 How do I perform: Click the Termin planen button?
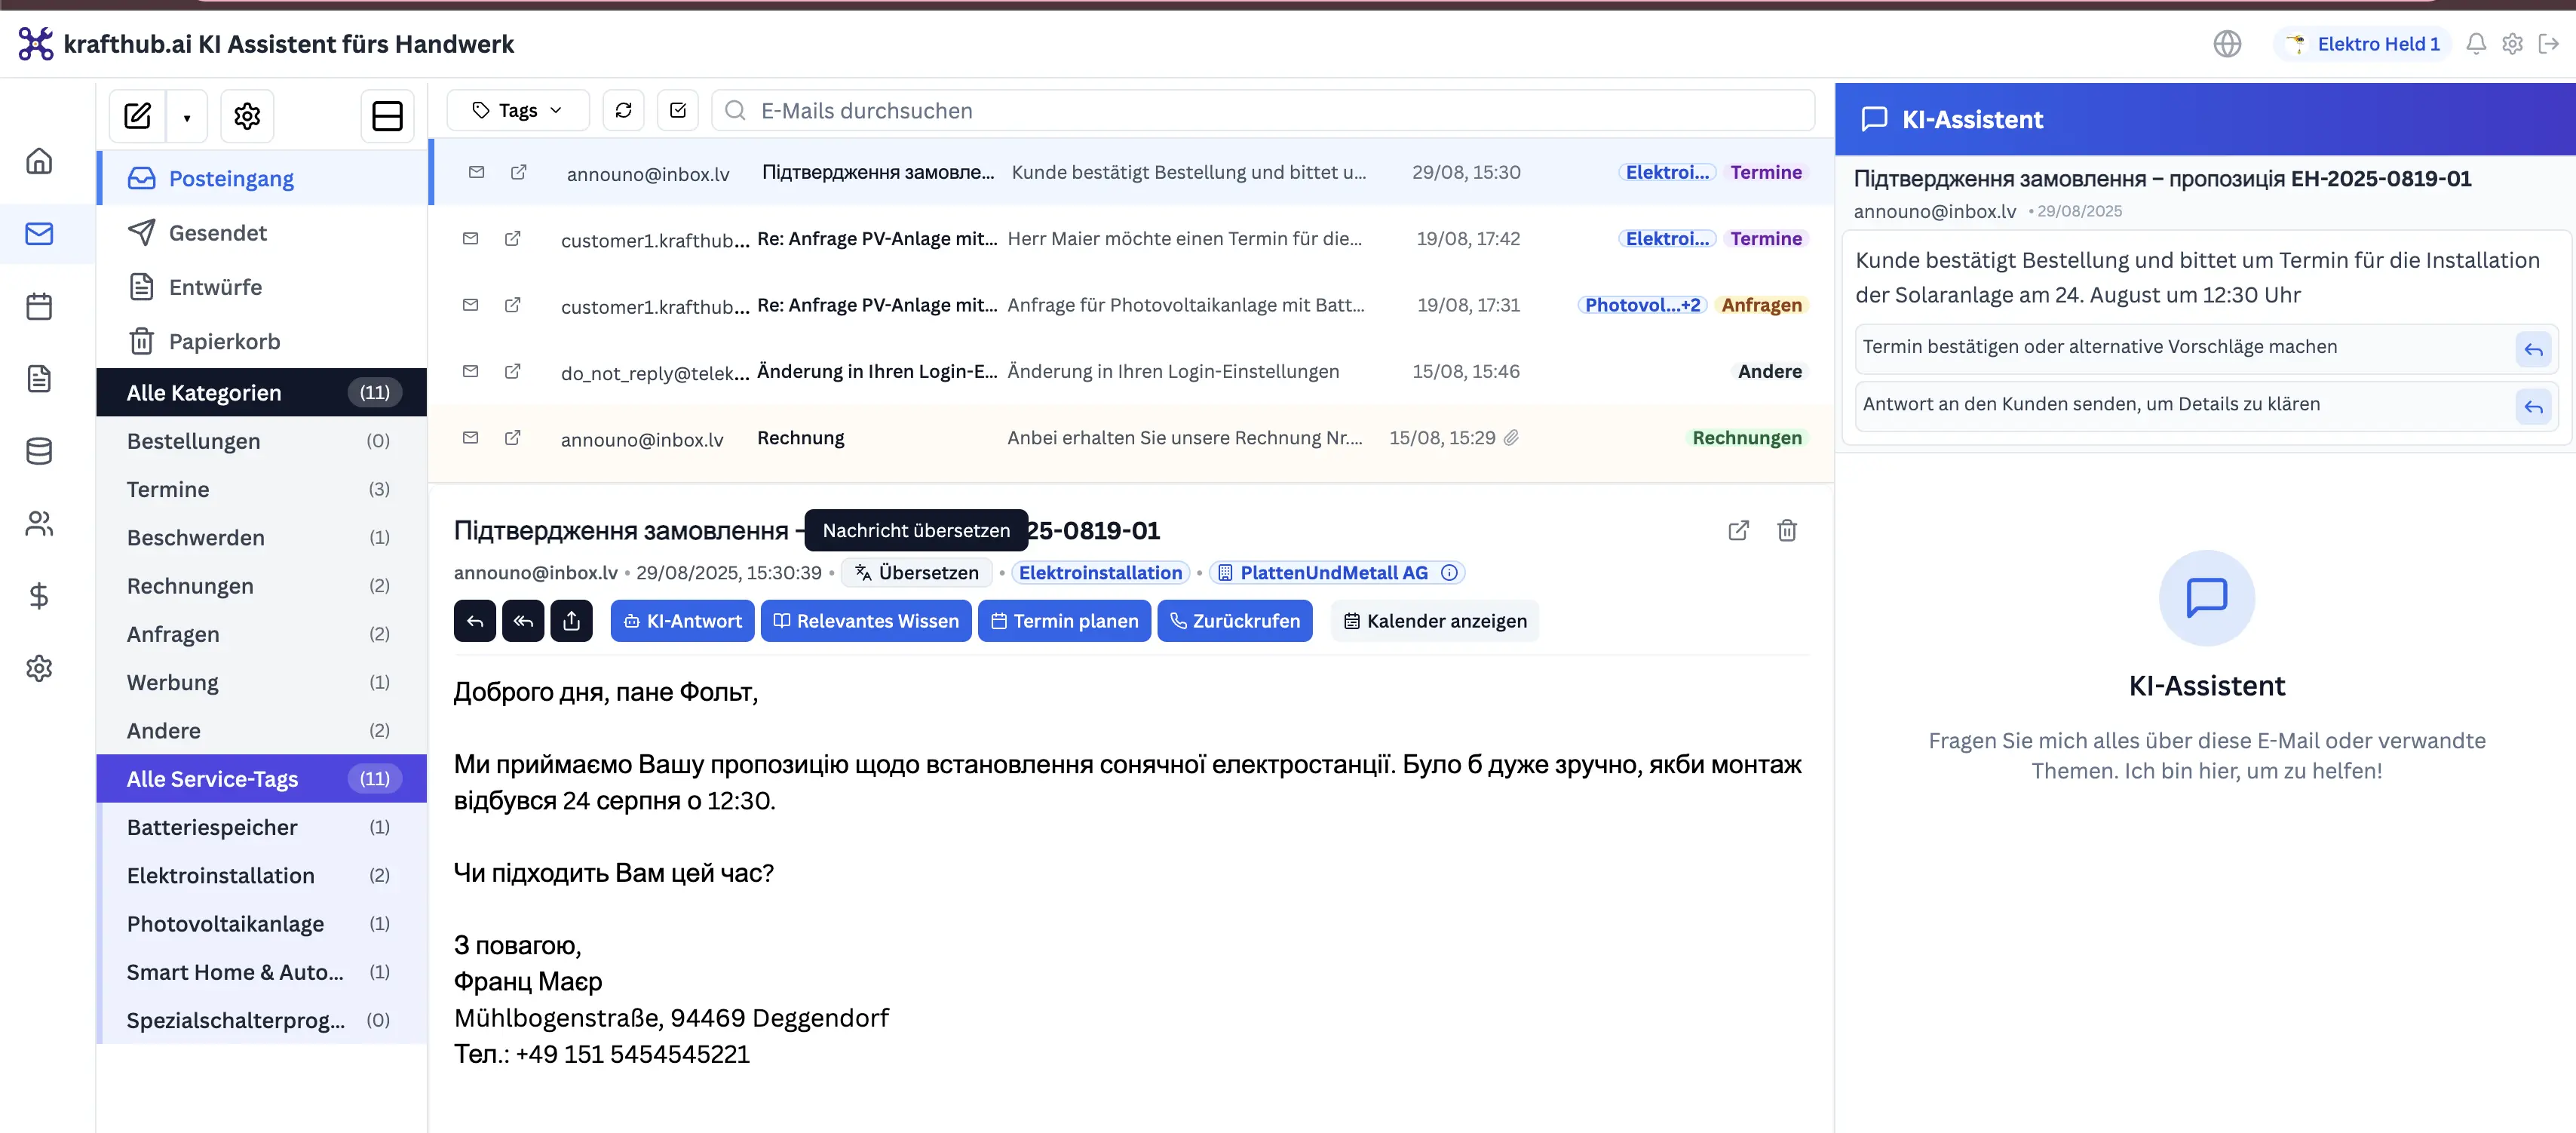(1064, 620)
